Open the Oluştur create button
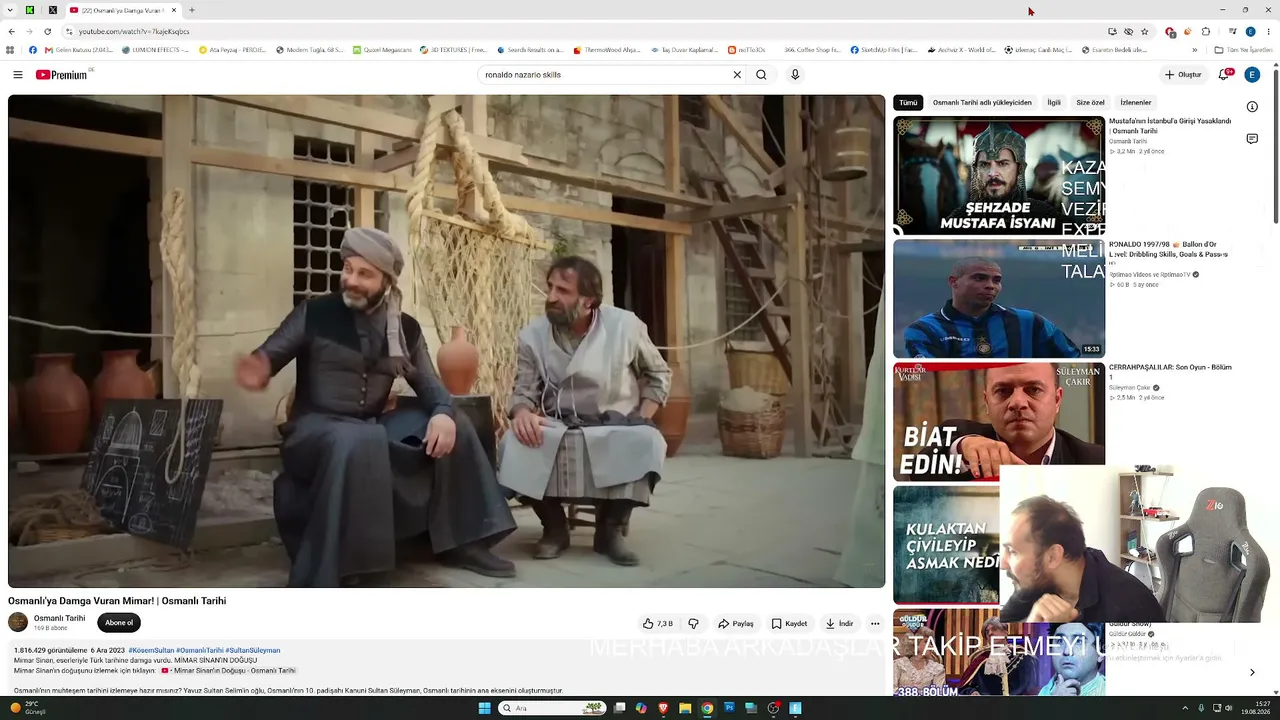The width and height of the screenshot is (1280, 720). click(1183, 75)
